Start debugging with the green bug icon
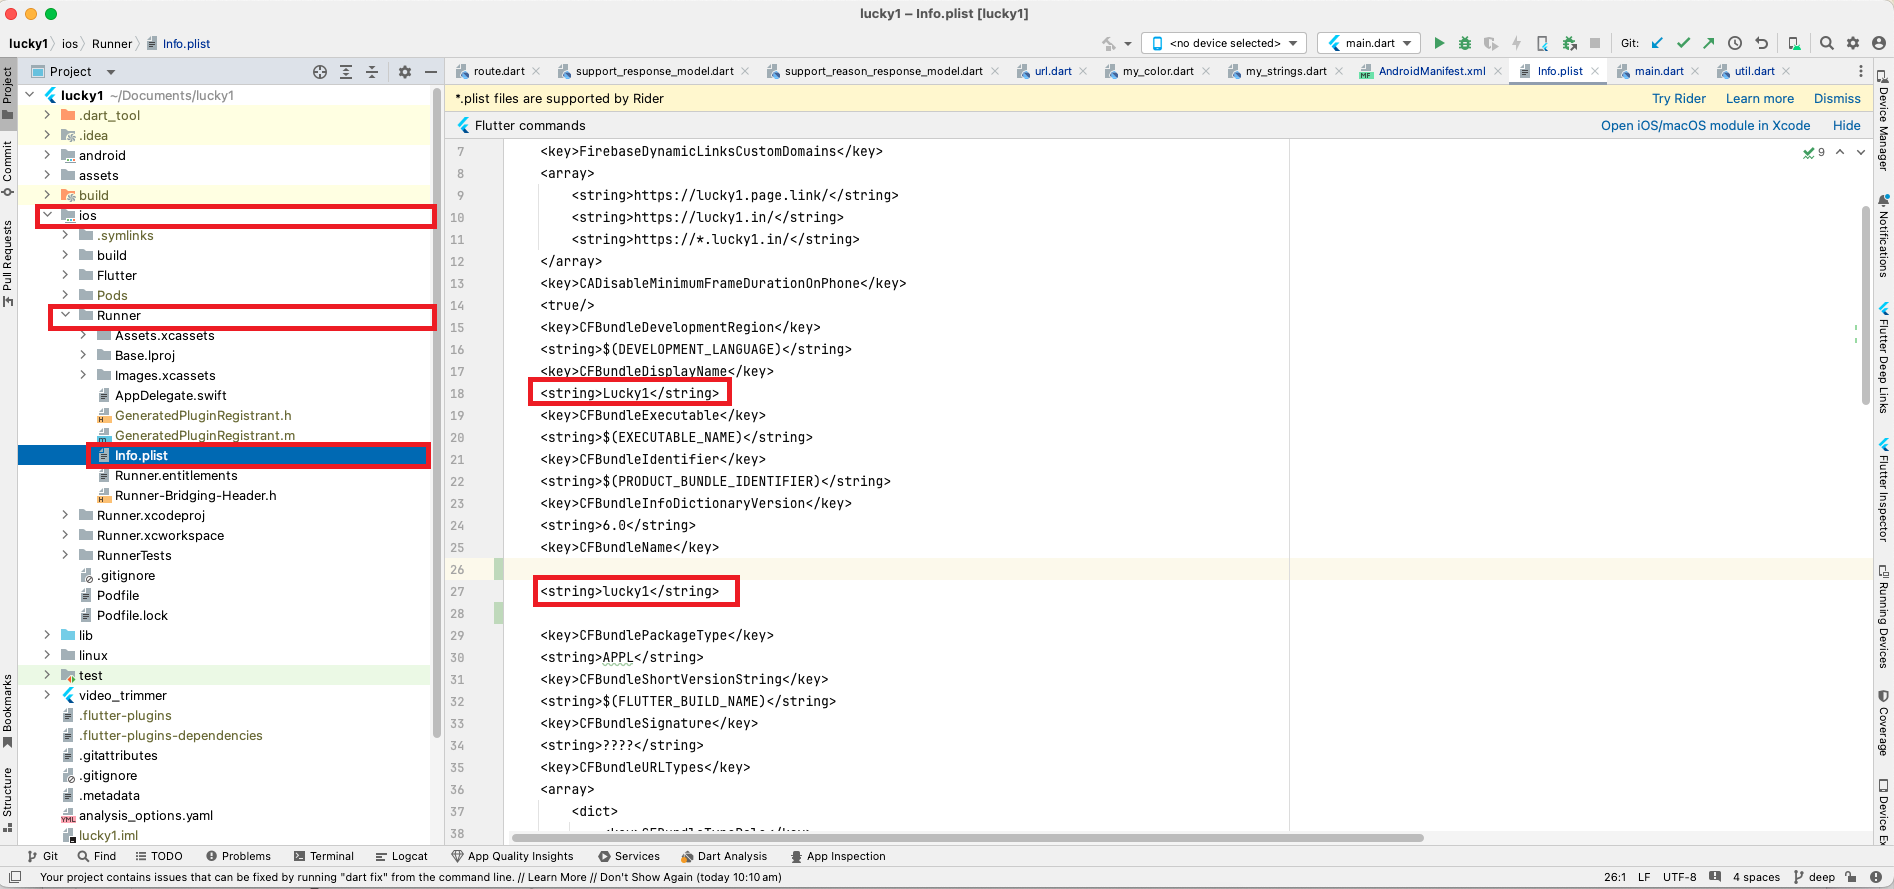Viewport: 1894px width, 889px height. click(x=1465, y=43)
